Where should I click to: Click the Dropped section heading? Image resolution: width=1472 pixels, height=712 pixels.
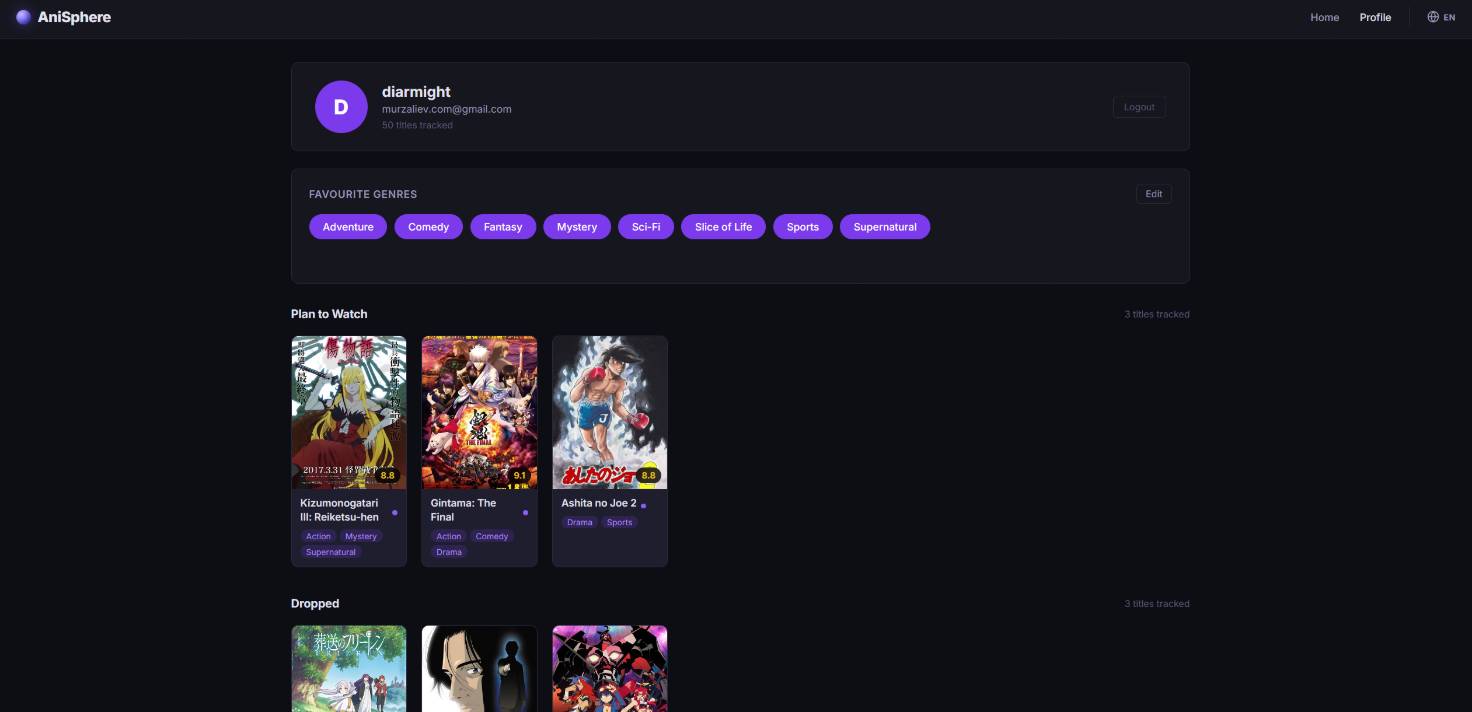click(315, 604)
